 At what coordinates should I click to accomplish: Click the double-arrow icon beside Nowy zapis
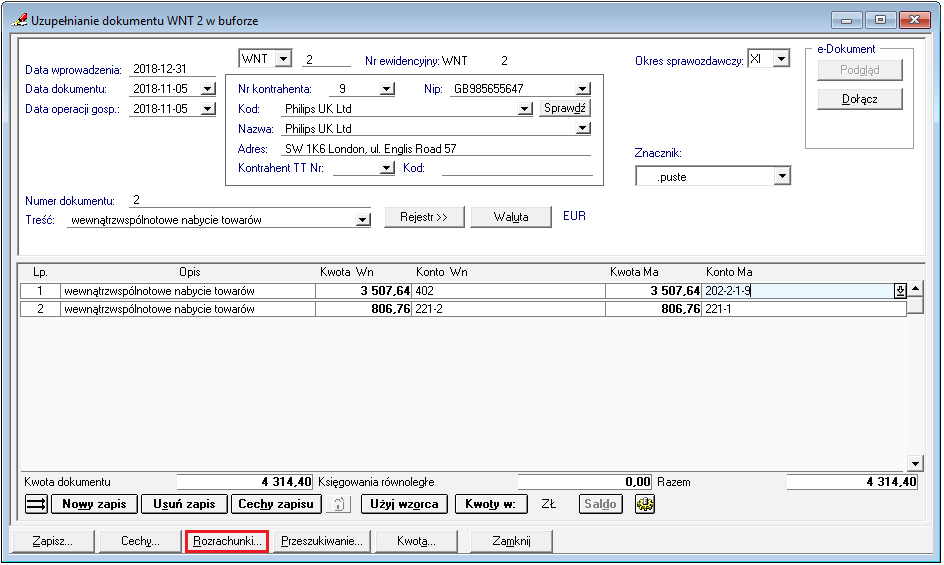point(36,504)
